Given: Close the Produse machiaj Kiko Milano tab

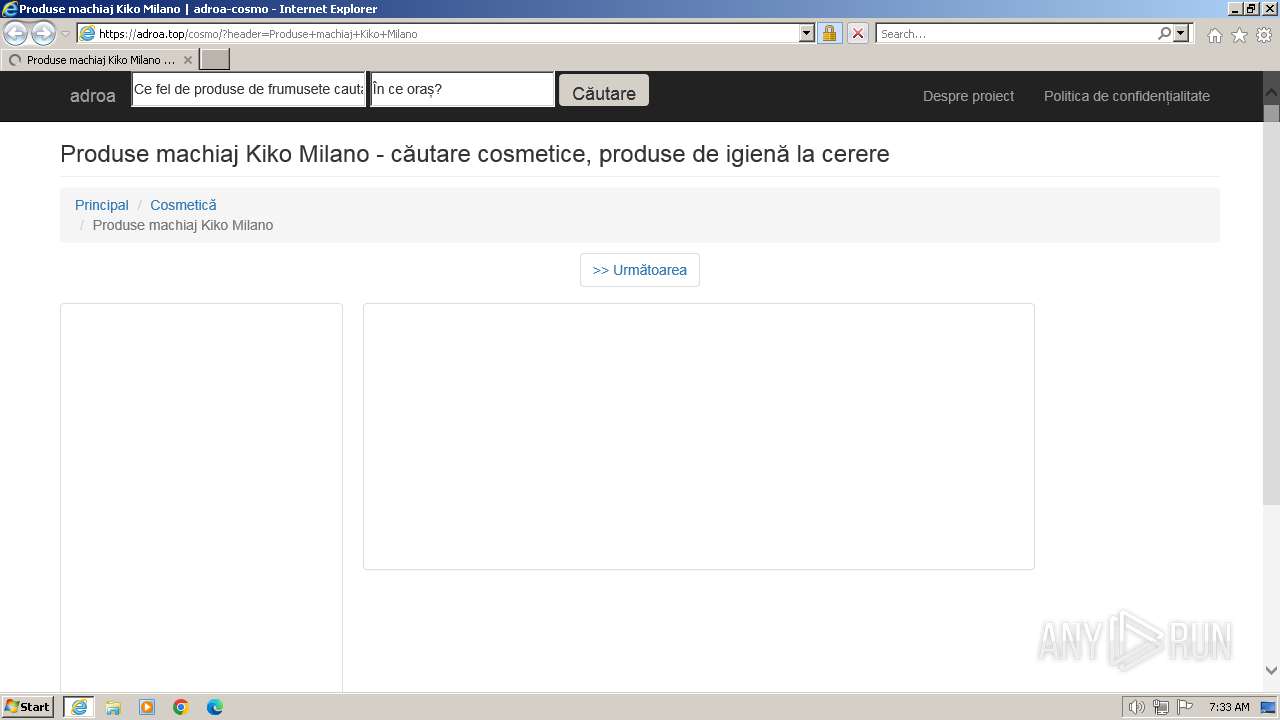Looking at the screenshot, I should (x=187, y=60).
